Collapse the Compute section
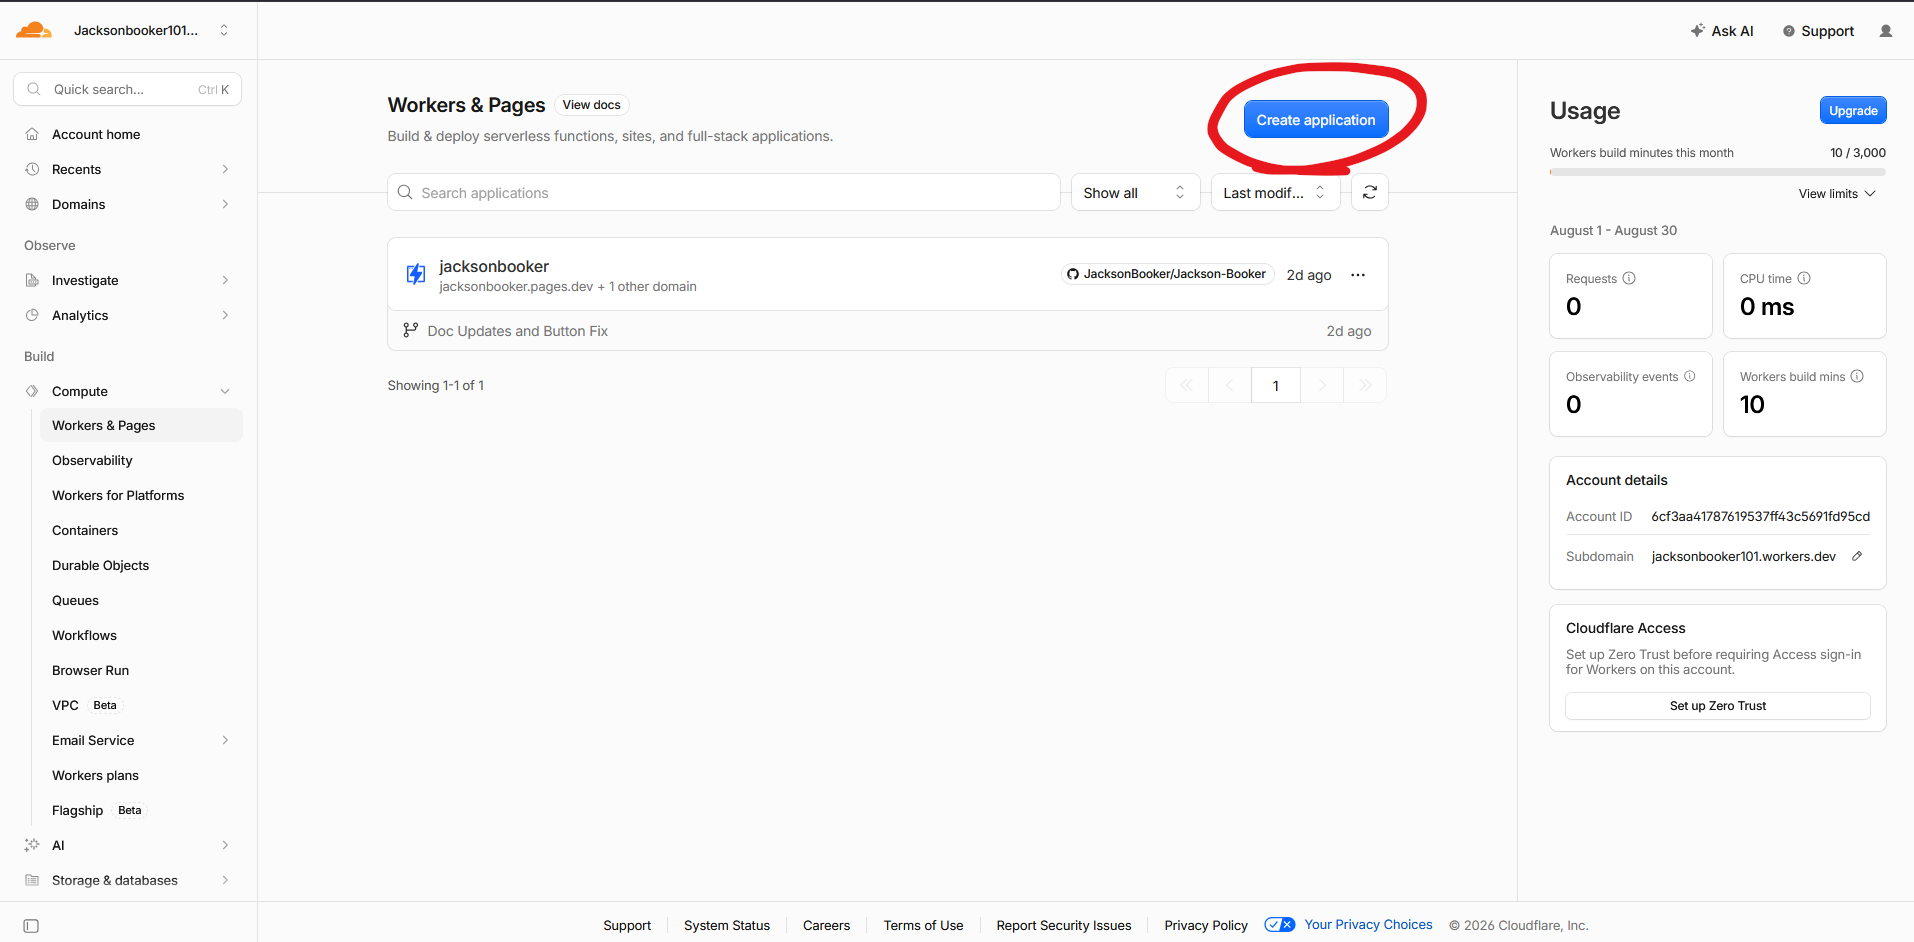Screen dimensions: 1914x942 tap(225, 391)
